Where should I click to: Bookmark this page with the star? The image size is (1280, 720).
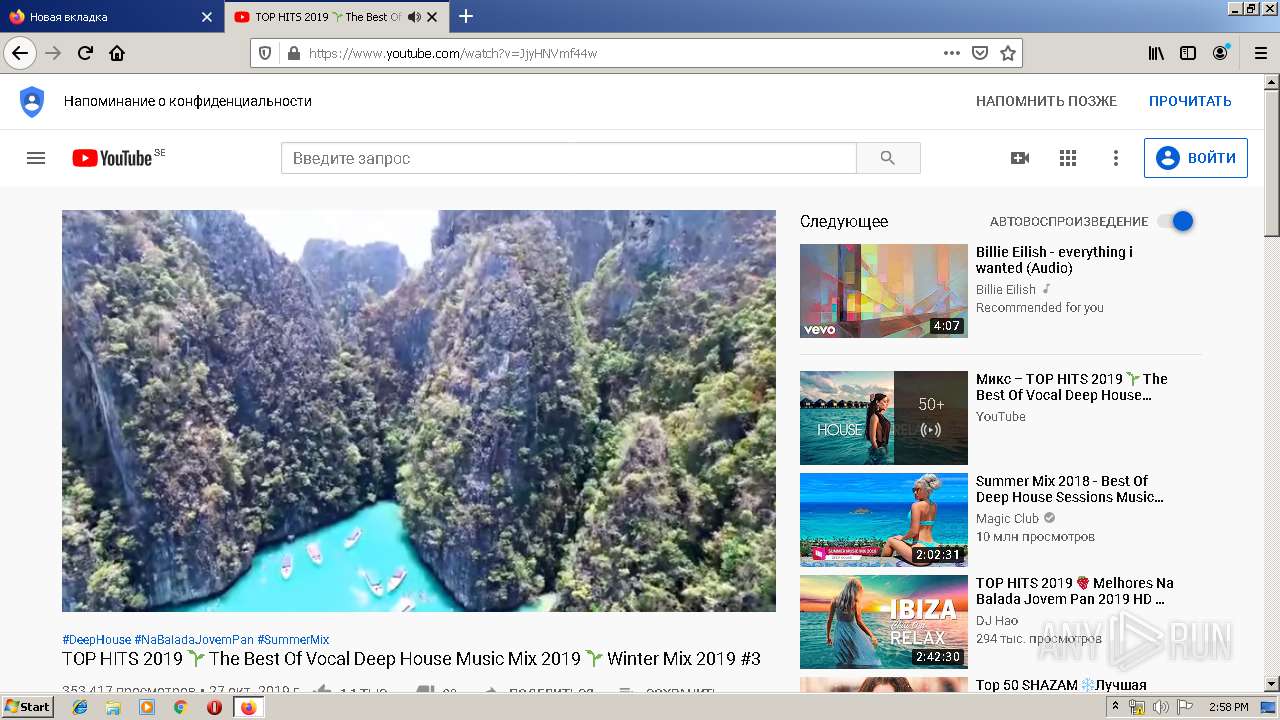point(1008,53)
